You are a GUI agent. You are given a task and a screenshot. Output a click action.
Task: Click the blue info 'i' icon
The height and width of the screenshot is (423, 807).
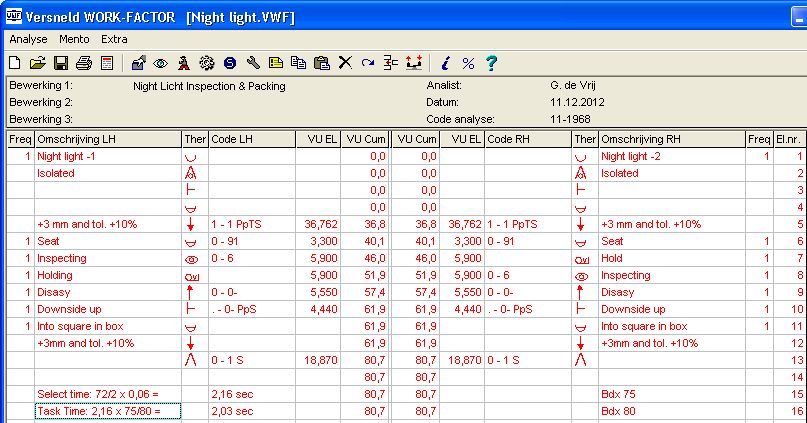(445, 63)
